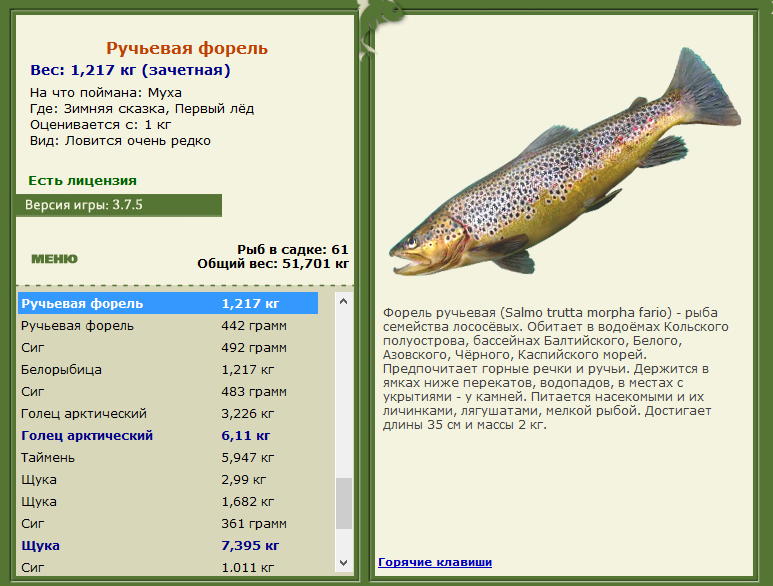773x586 pixels.
Task: Click the Вес: 1,217 кг (зачетная) line
Action: coord(130,70)
